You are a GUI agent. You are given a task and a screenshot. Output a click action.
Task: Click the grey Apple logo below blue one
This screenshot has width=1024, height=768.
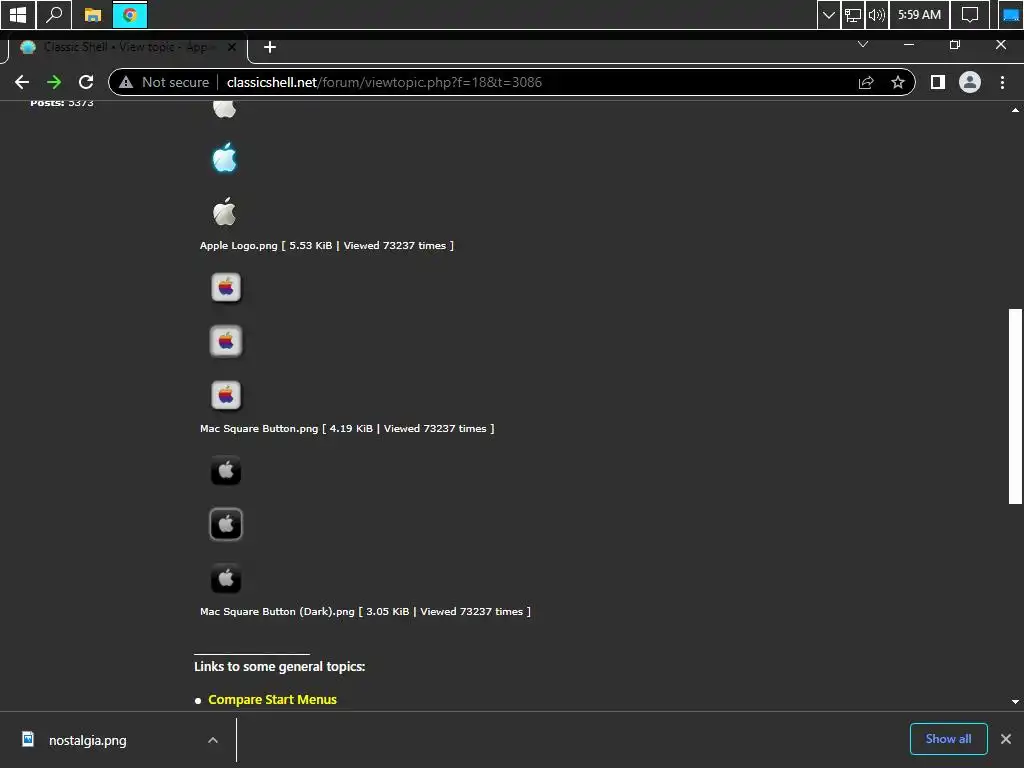click(225, 212)
